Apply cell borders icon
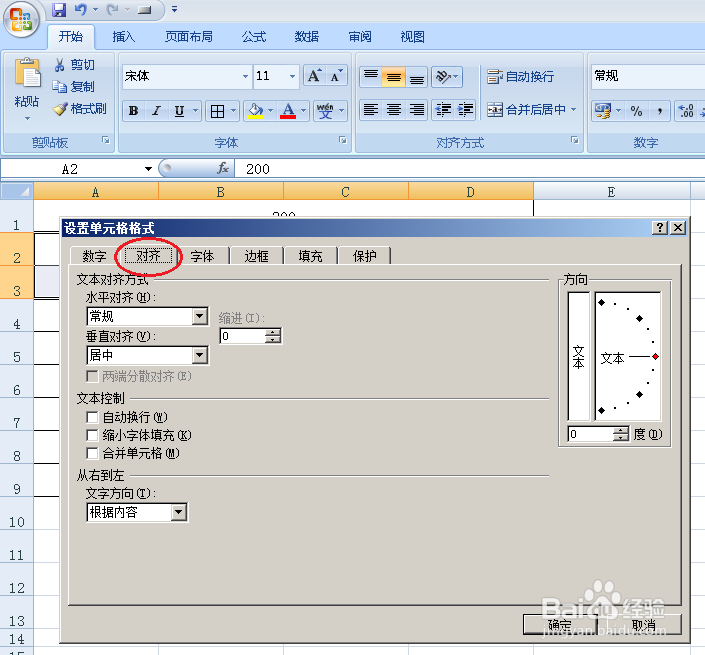The image size is (705, 655). coord(217,111)
